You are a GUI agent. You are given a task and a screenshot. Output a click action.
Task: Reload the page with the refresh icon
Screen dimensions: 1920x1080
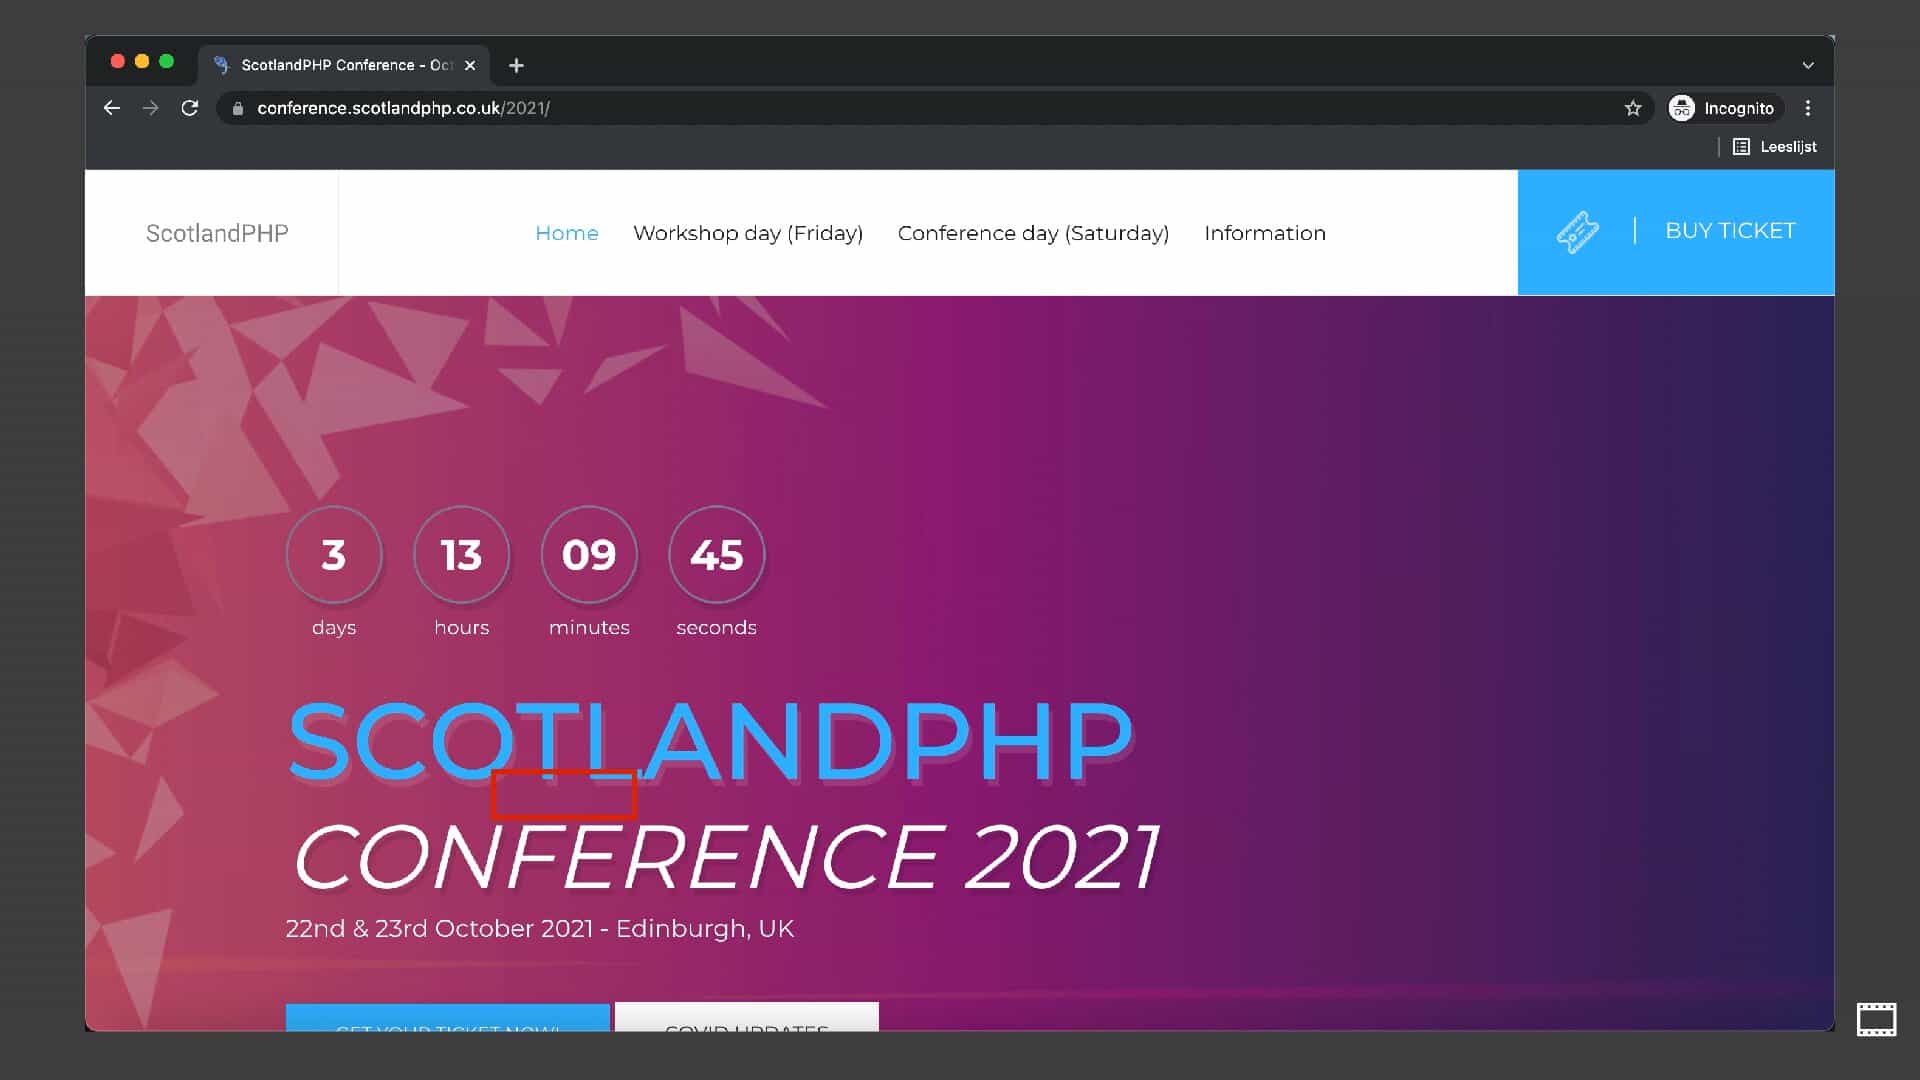pyautogui.click(x=190, y=108)
